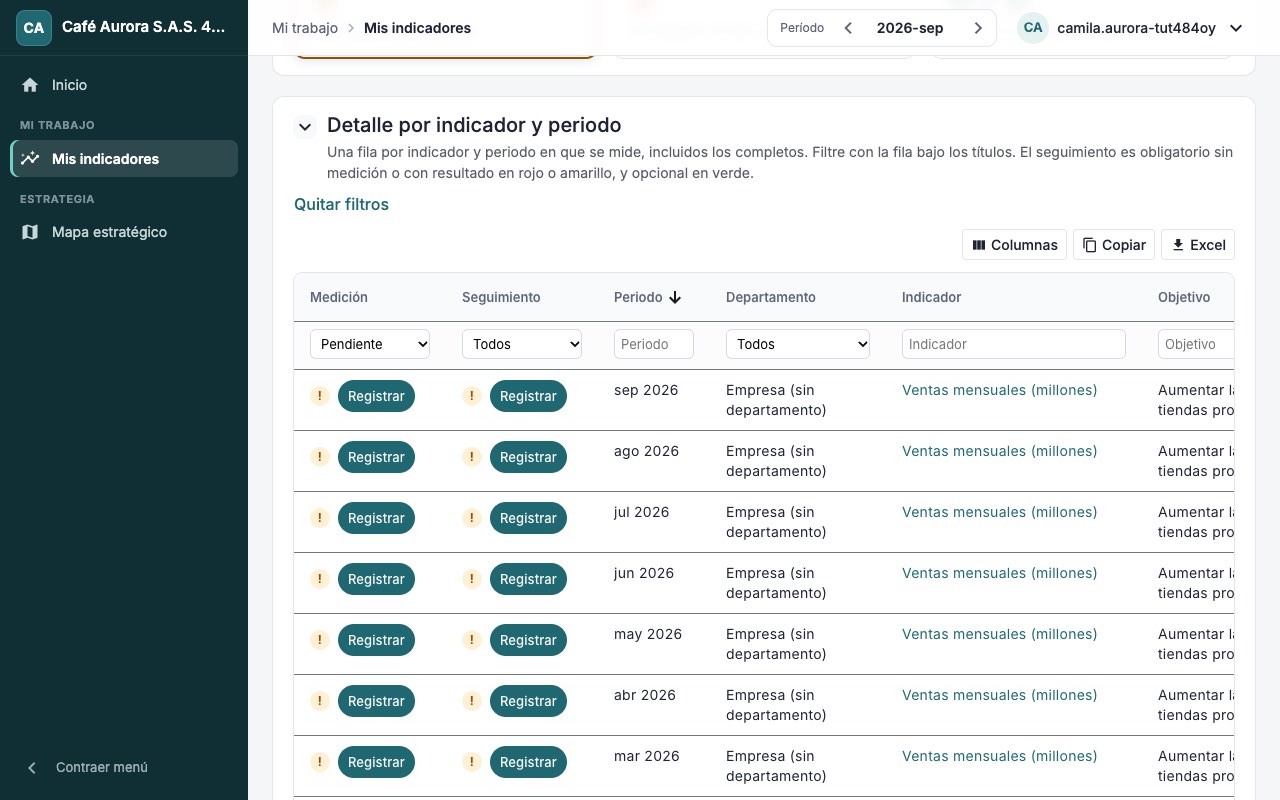The width and height of the screenshot is (1280, 800).
Task: Click the Café Aurora CA logo badge
Action: click(x=34, y=28)
